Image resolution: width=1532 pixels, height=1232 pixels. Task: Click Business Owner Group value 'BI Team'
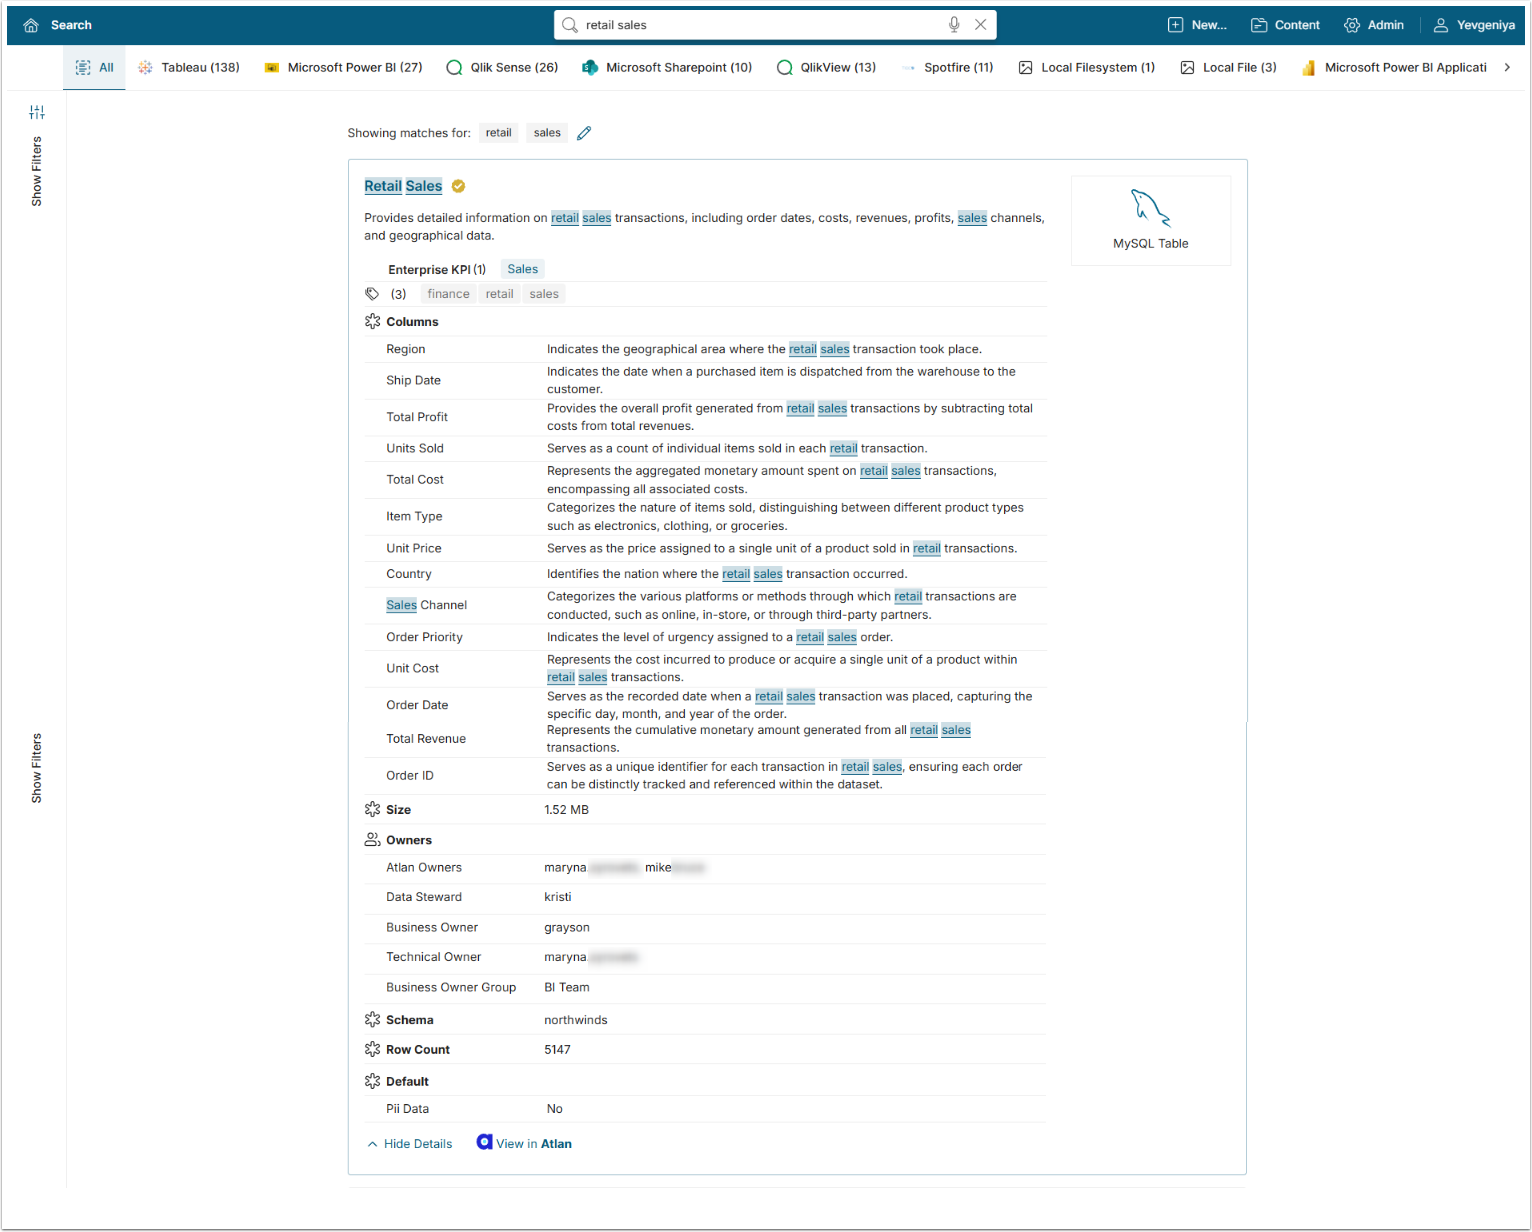(x=567, y=987)
